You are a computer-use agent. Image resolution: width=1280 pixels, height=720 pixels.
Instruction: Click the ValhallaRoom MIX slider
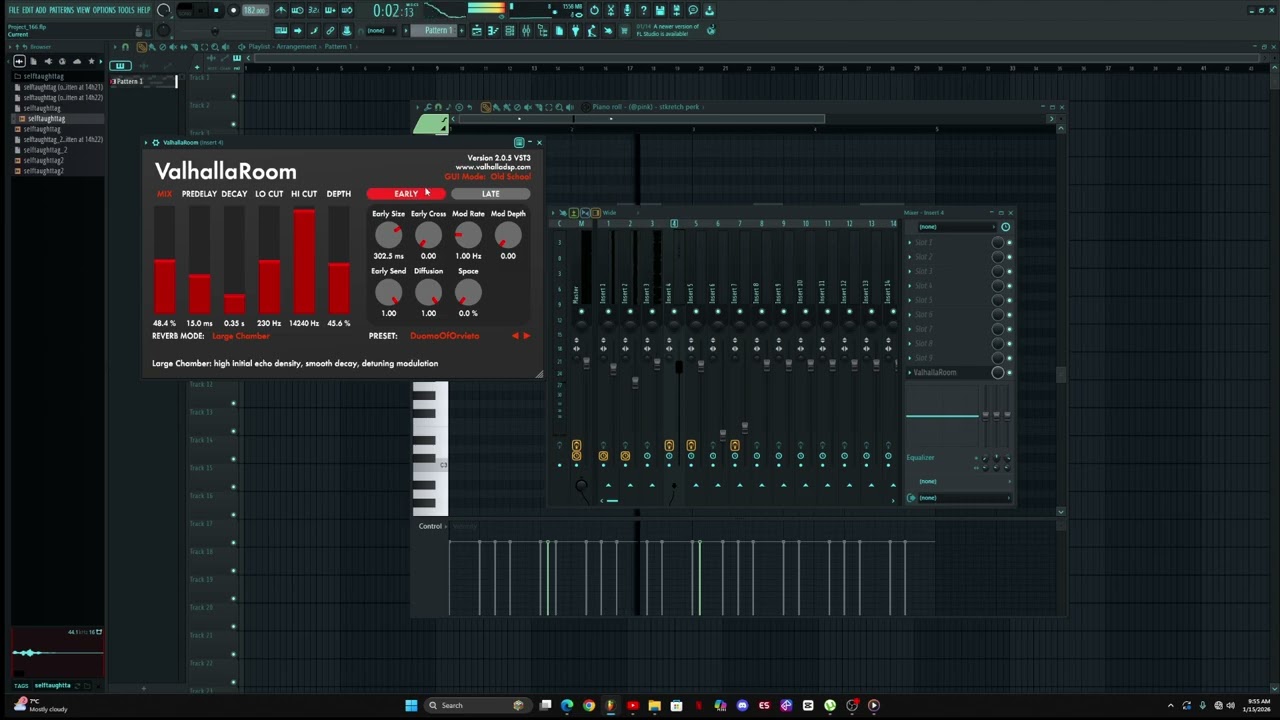click(x=165, y=260)
